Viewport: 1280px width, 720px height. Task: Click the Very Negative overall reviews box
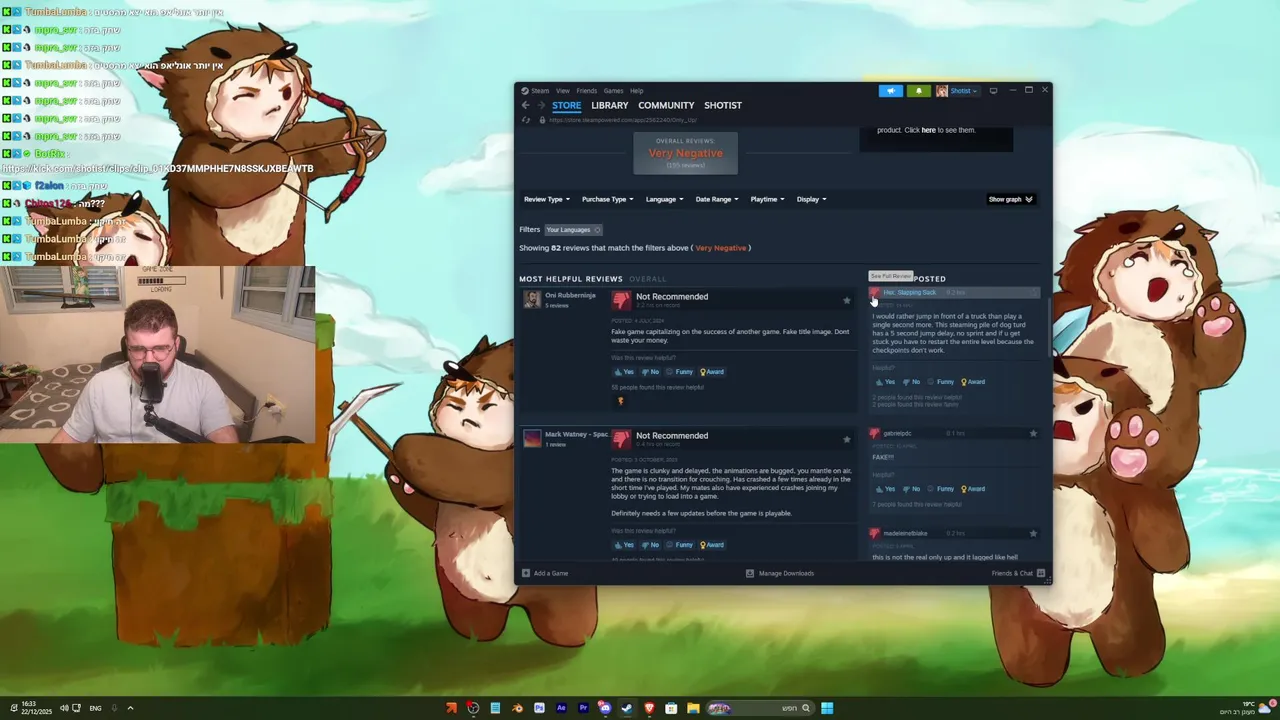point(685,153)
